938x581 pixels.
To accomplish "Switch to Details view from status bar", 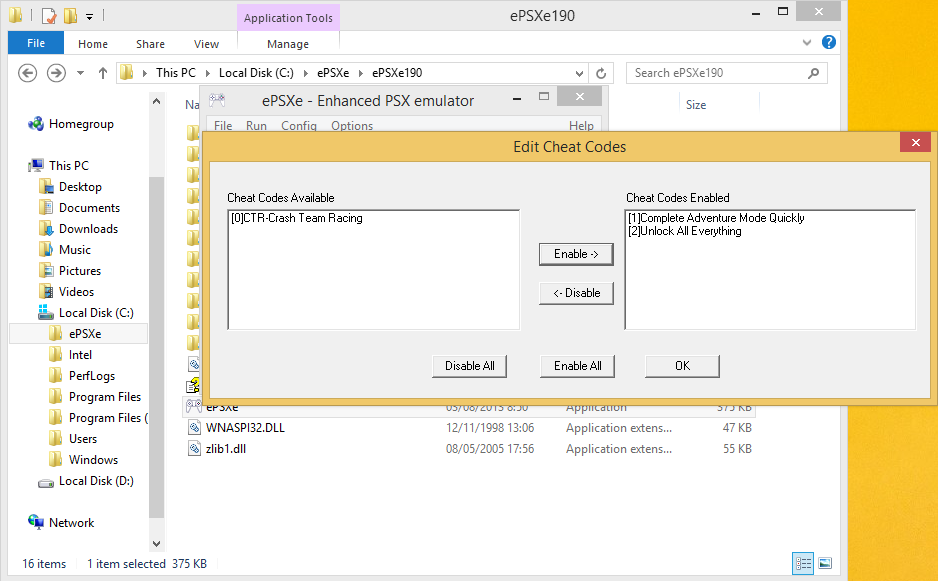I will (x=802, y=563).
